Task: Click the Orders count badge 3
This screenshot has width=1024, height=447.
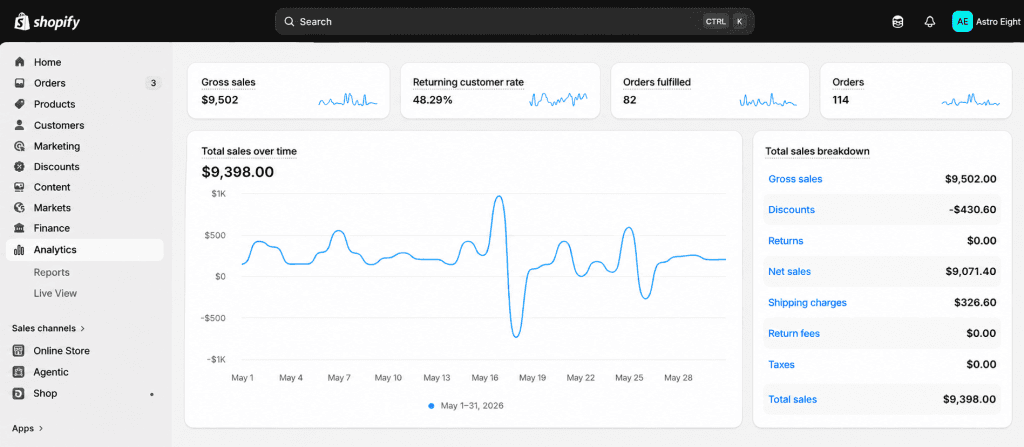Action: tap(153, 83)
